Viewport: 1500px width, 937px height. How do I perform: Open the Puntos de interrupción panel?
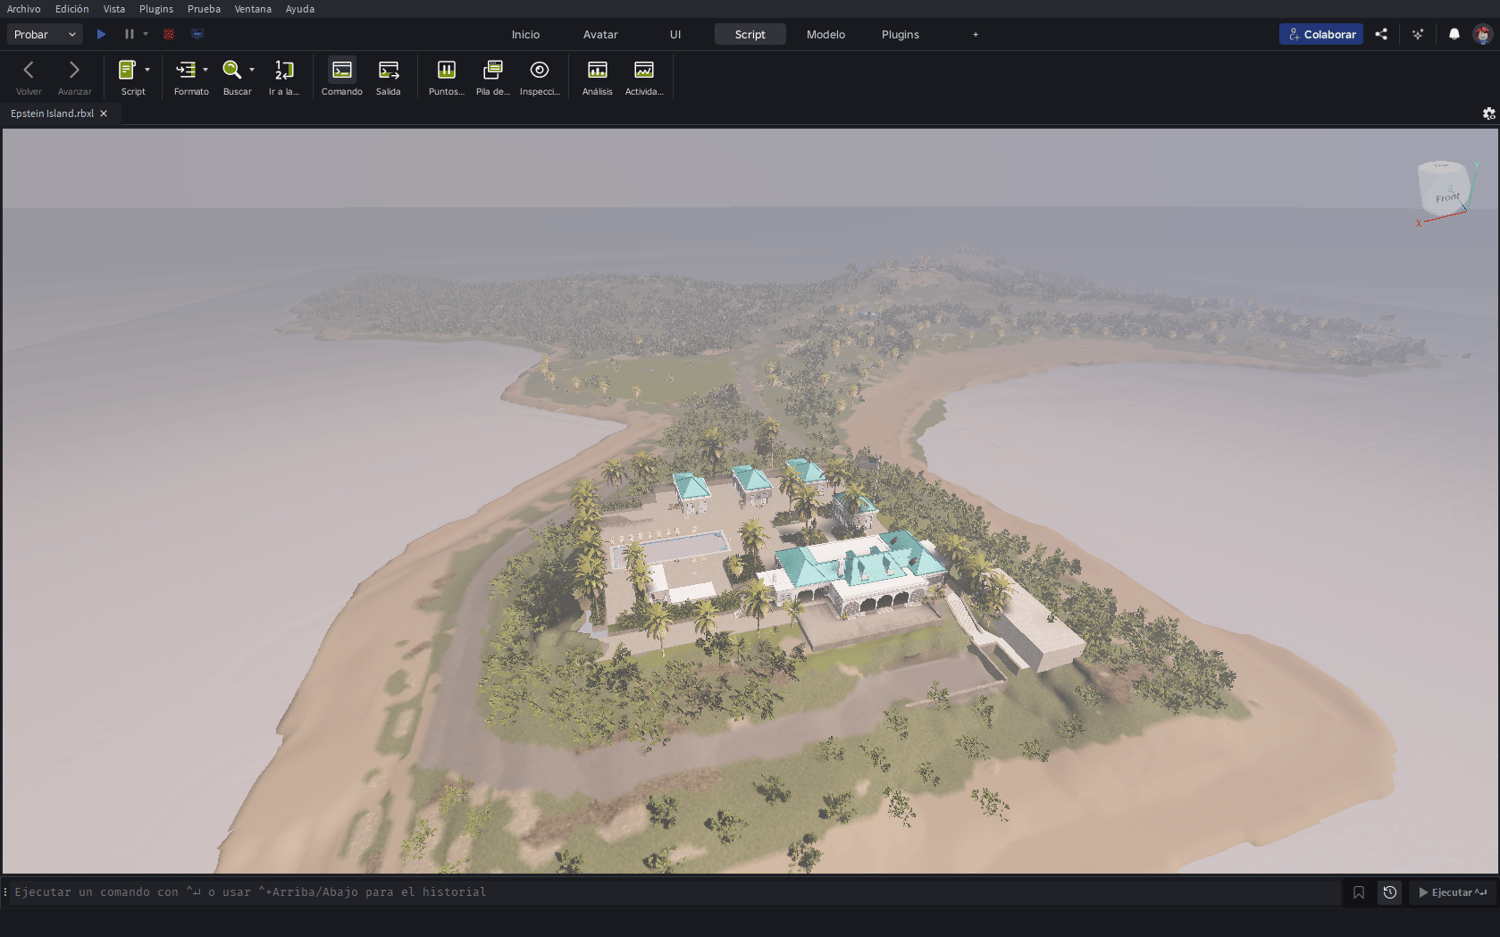pos(446,77)
